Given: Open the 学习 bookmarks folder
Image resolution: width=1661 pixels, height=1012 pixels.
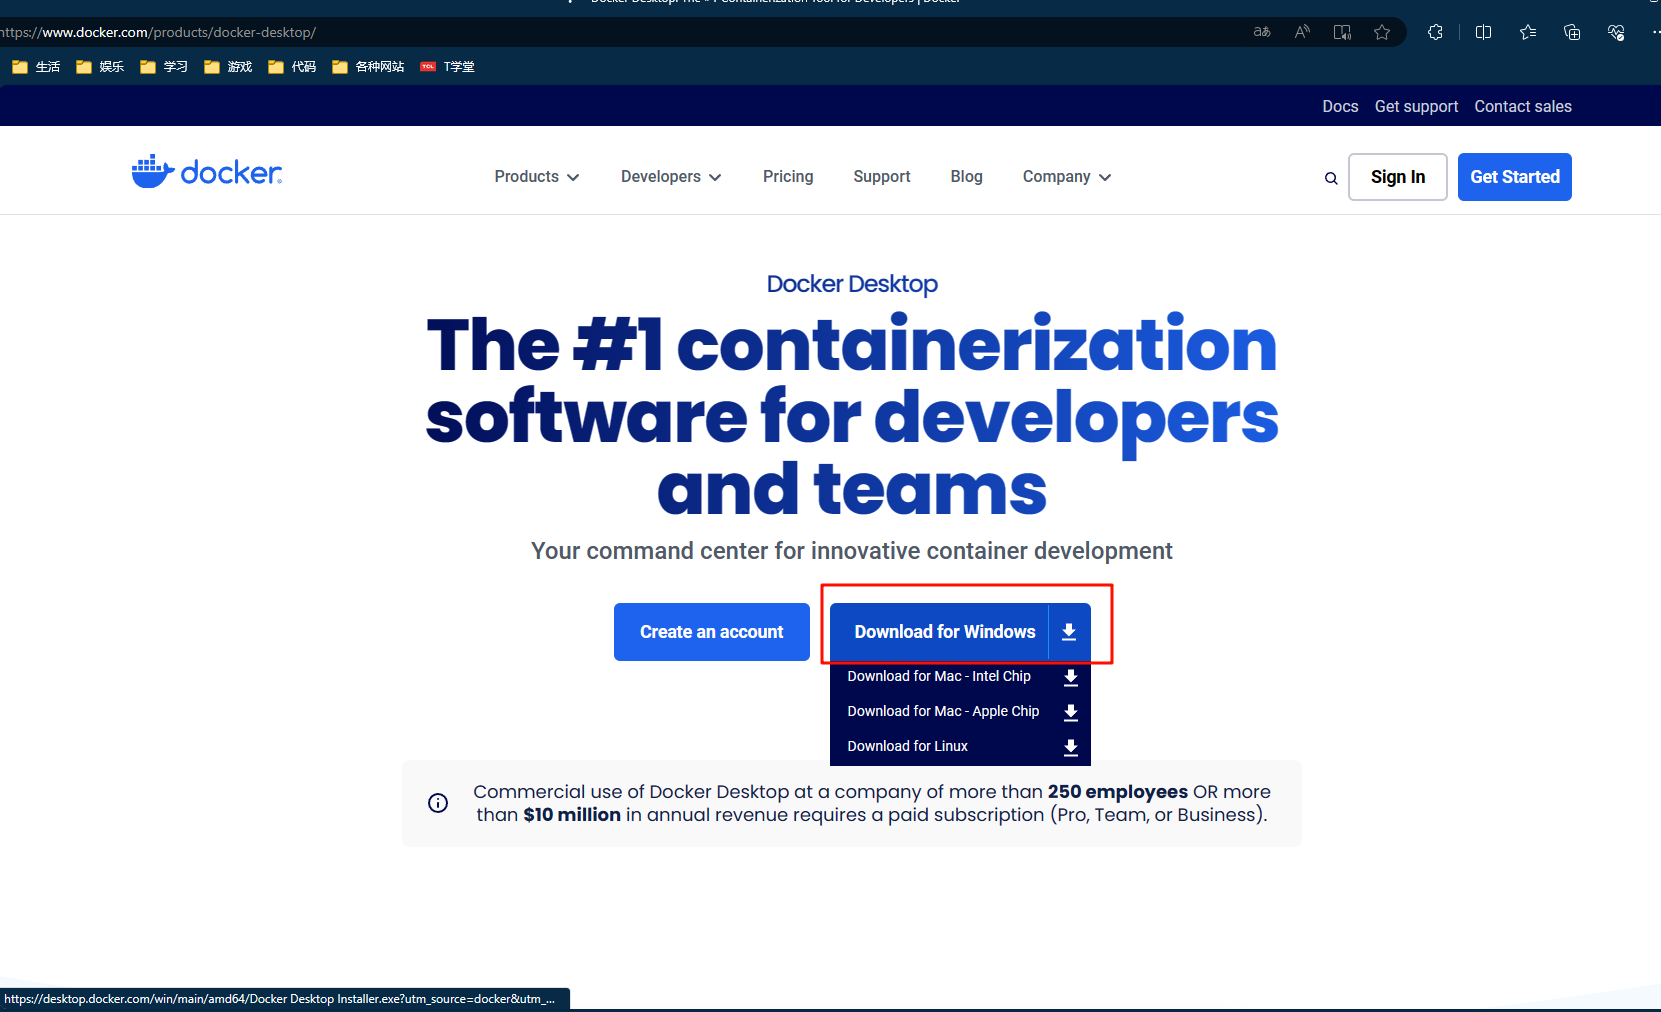Looking at the screenshot, I should (164, 67).
